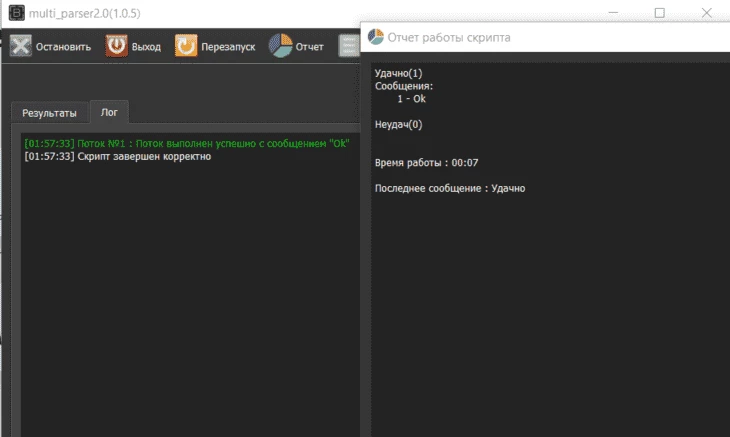Click the Отчет text label

(310, 47)
